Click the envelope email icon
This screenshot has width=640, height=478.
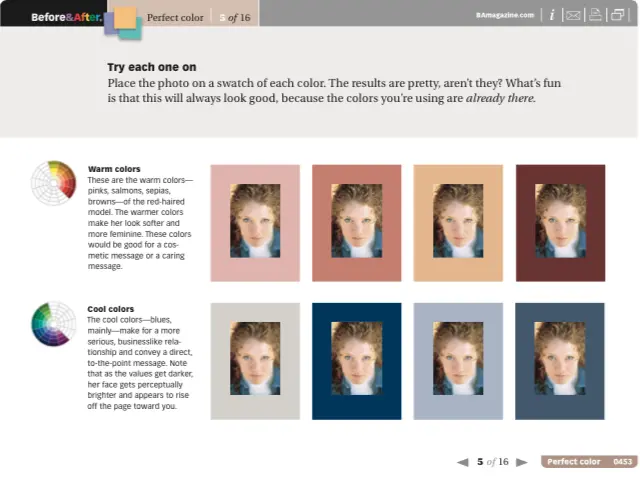572,15
